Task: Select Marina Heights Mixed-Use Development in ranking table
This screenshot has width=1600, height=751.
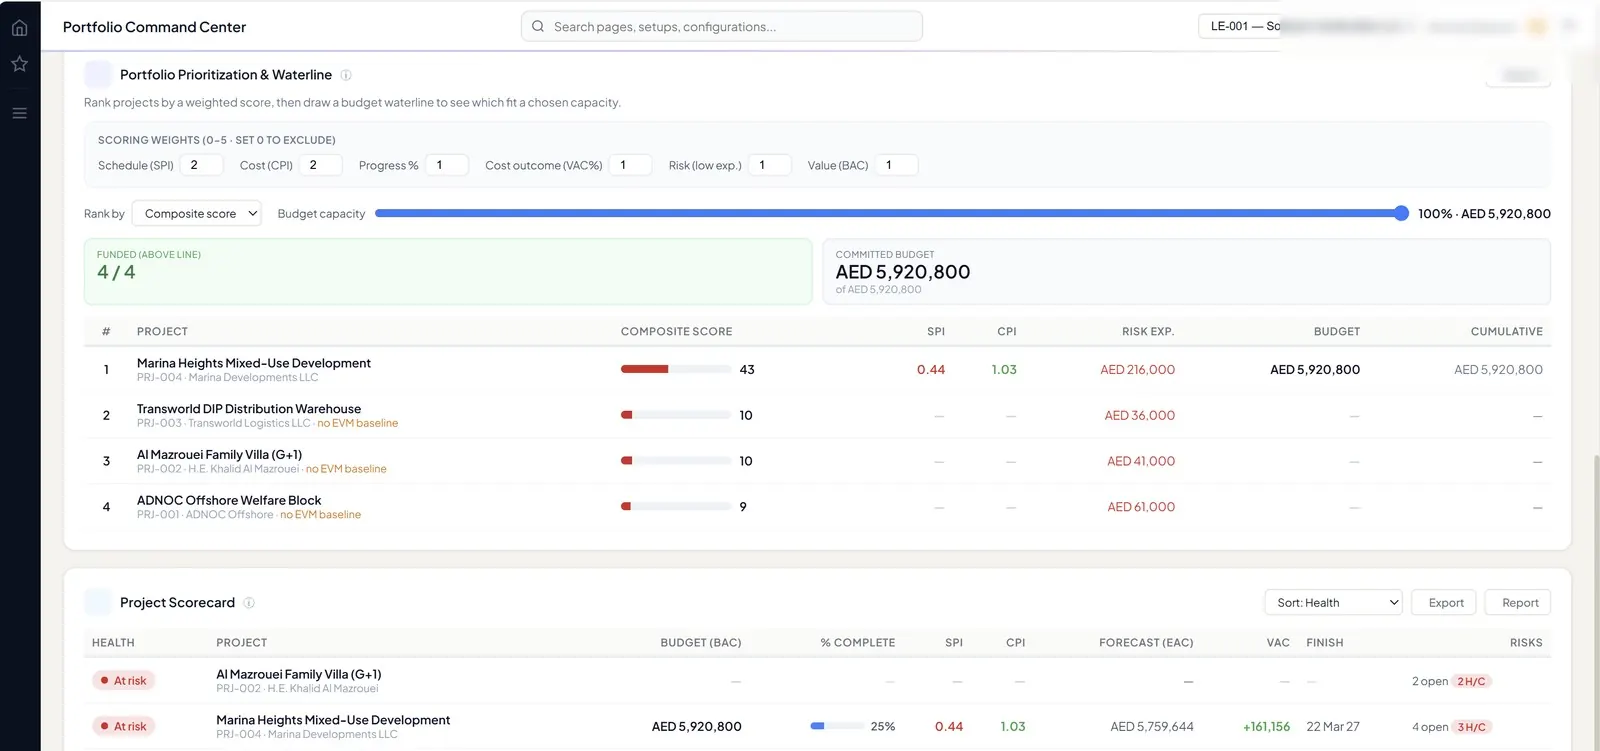Action: point(254,363)
